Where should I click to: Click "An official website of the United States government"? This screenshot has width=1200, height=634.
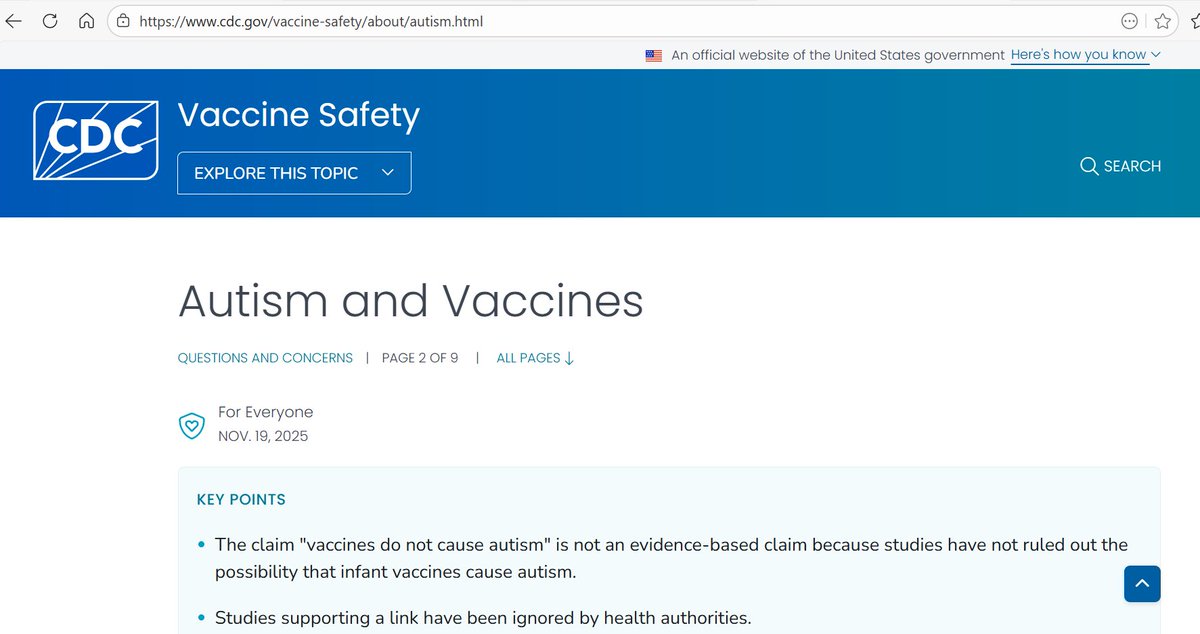click(838, 55)
